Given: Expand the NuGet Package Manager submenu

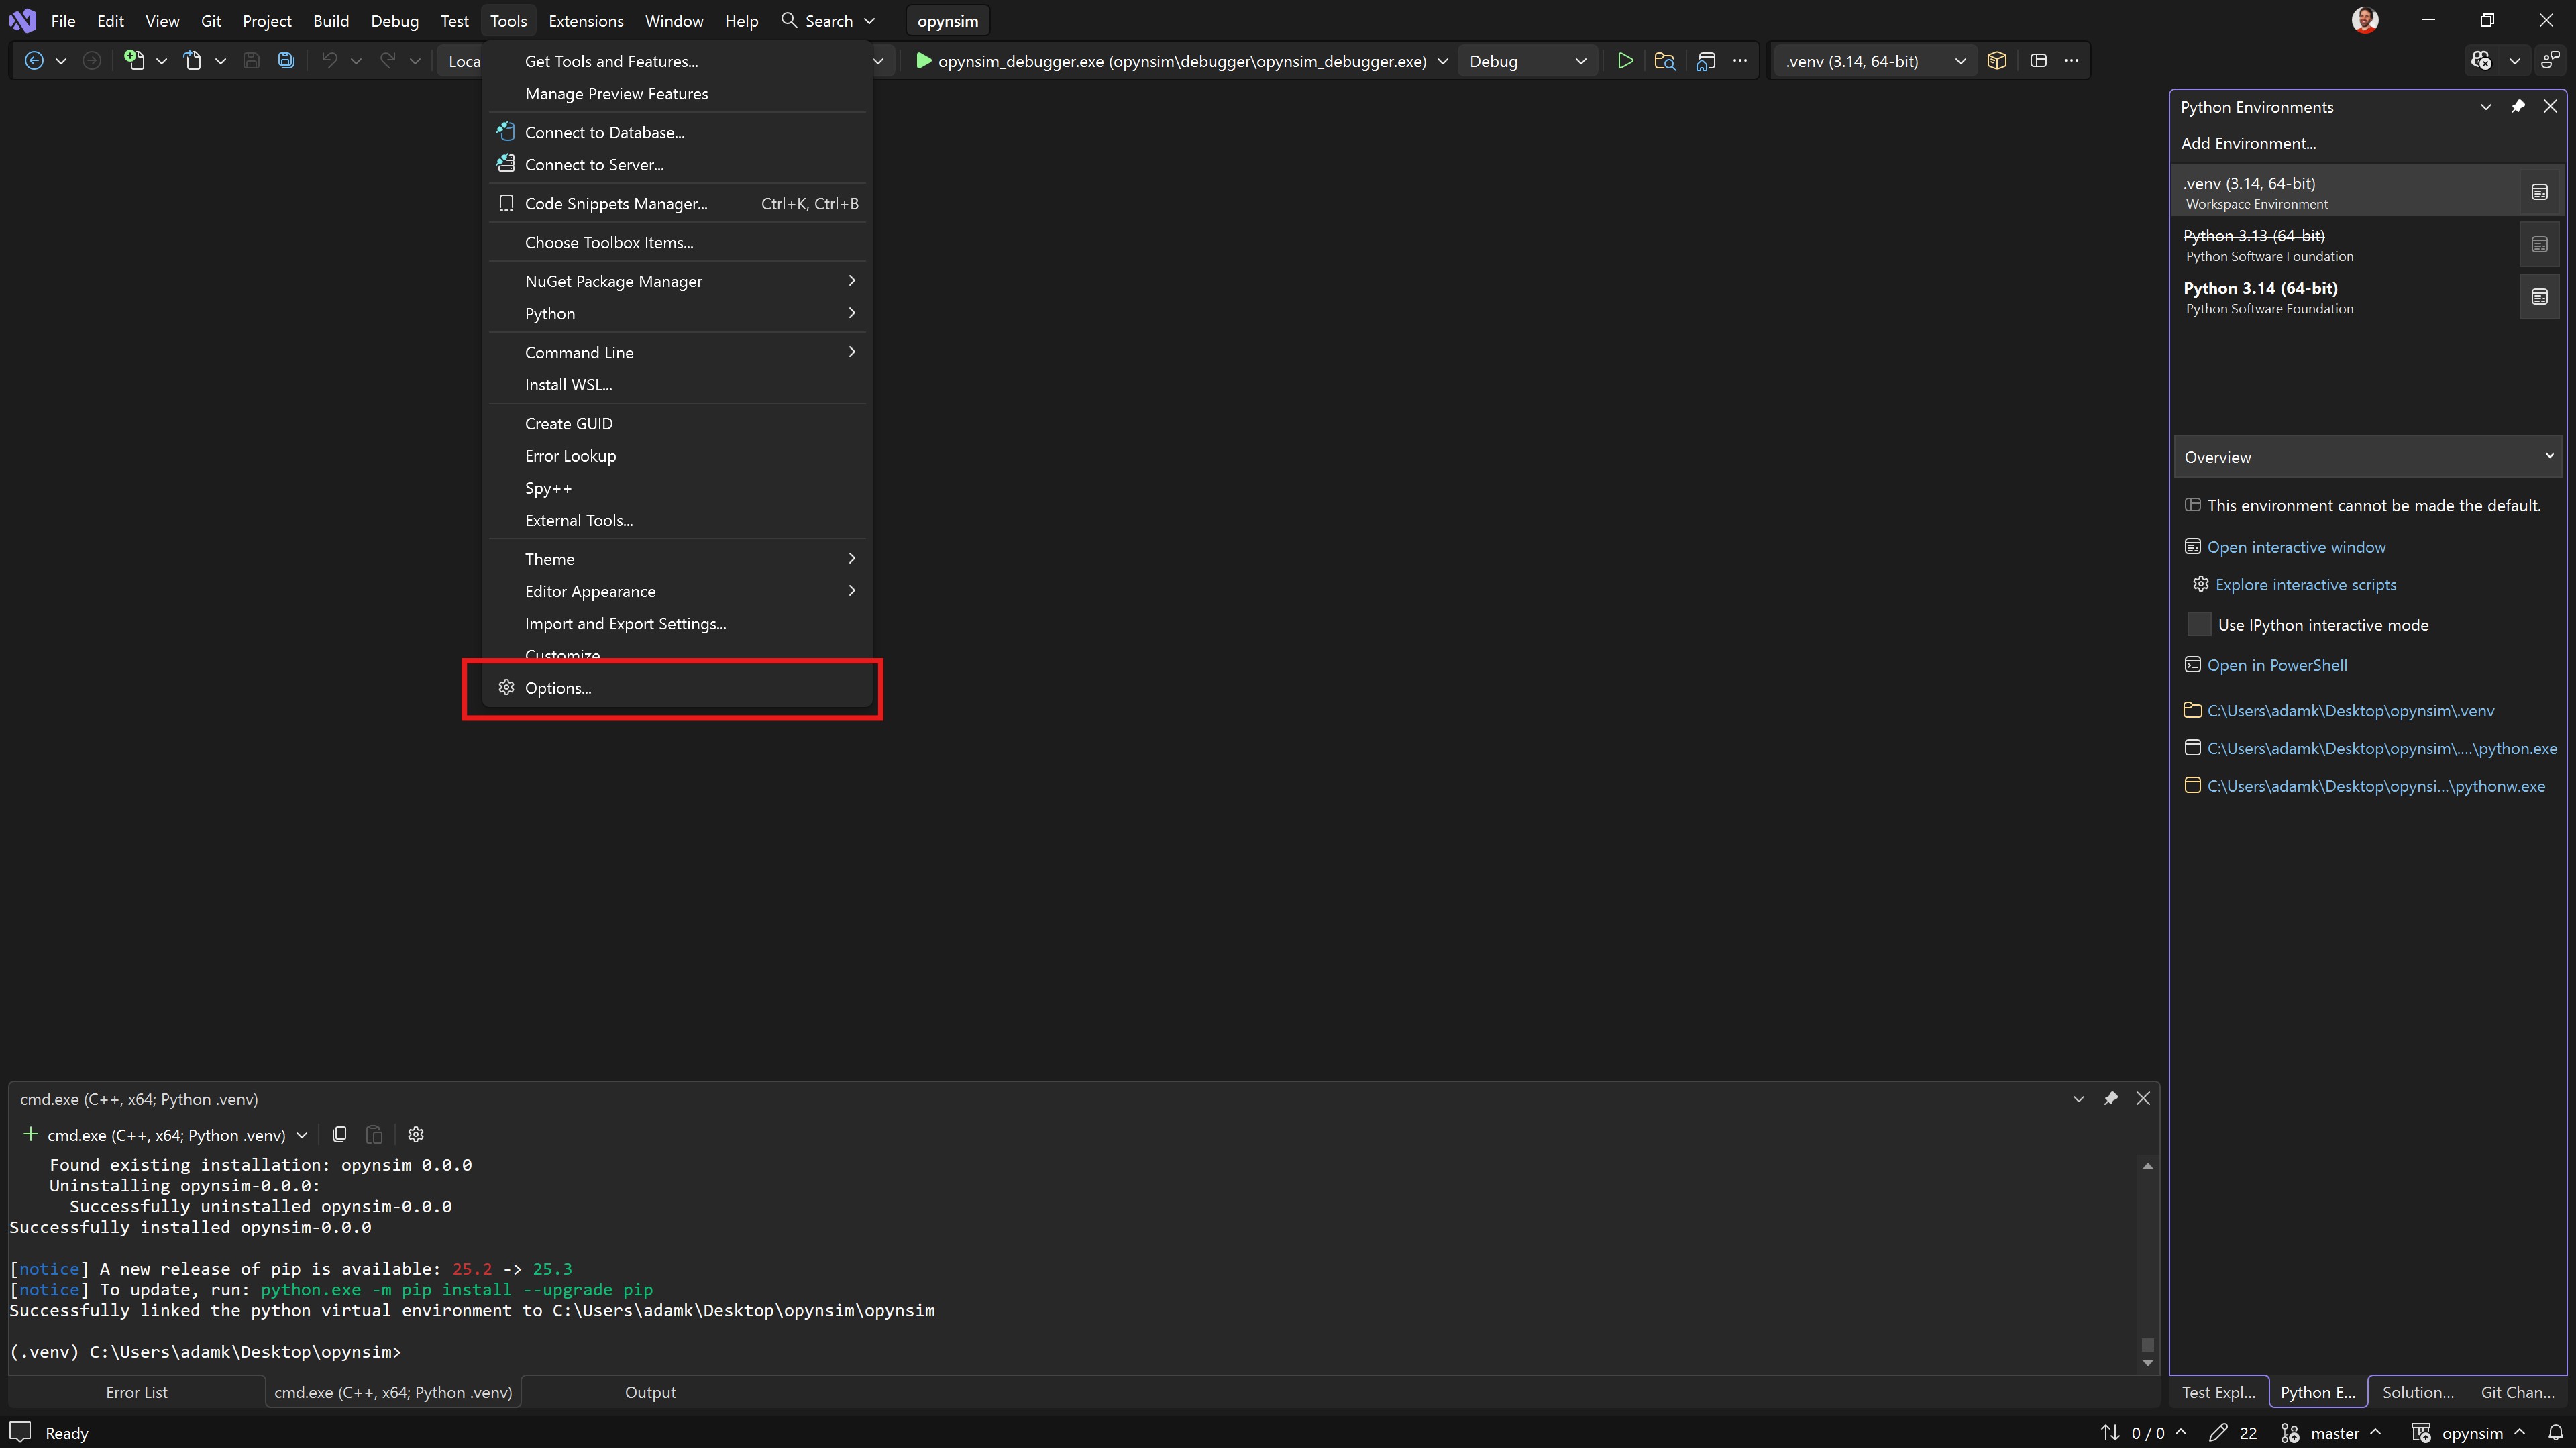Looking at the screenshot, I should click(614, 282).
